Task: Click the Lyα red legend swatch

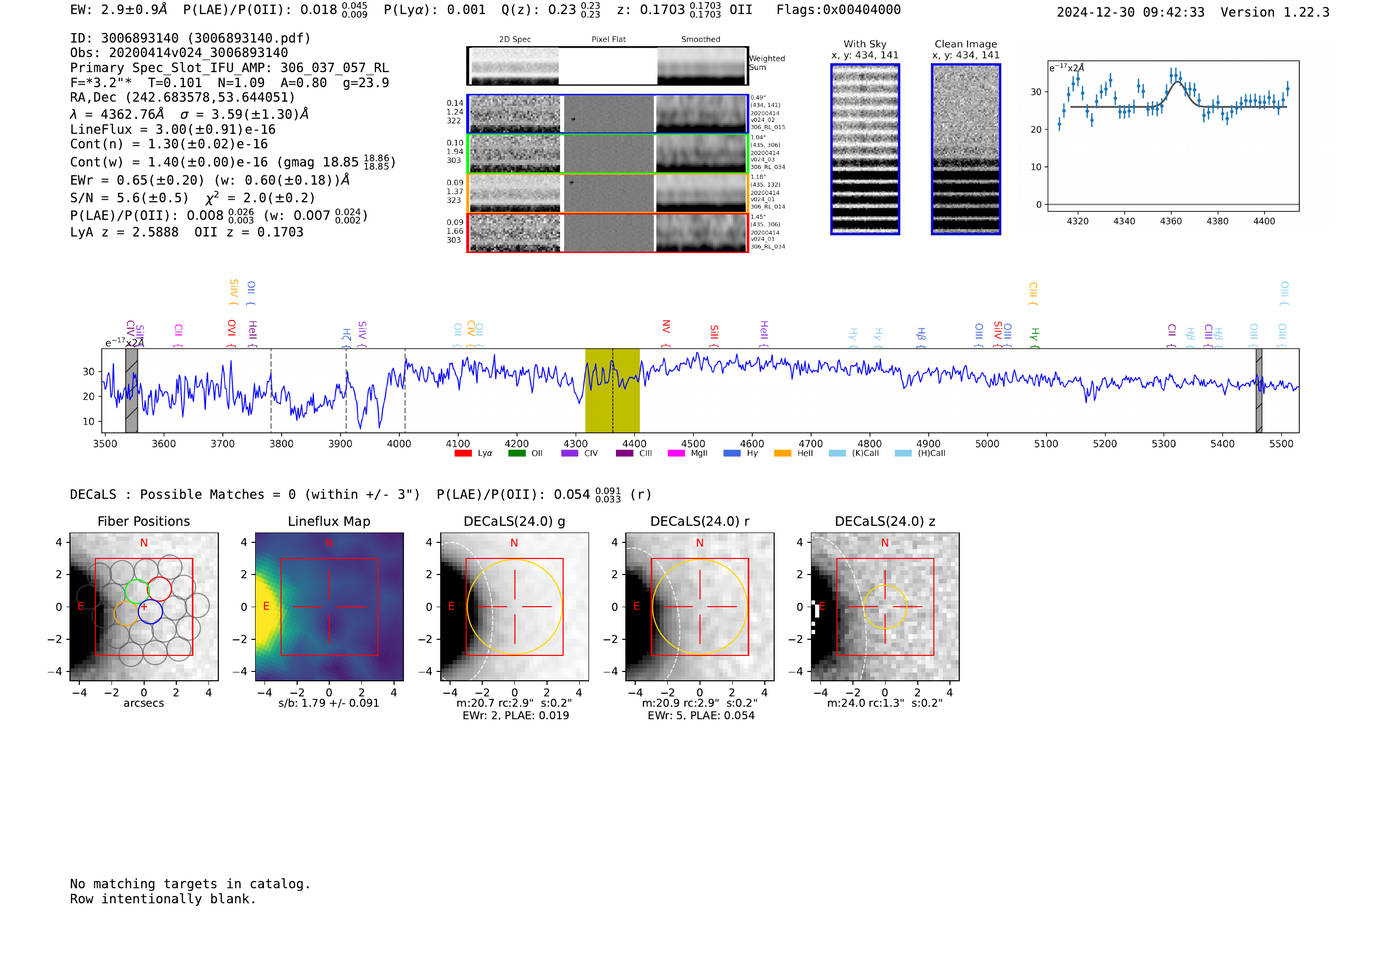Action: tap(462, 454)
